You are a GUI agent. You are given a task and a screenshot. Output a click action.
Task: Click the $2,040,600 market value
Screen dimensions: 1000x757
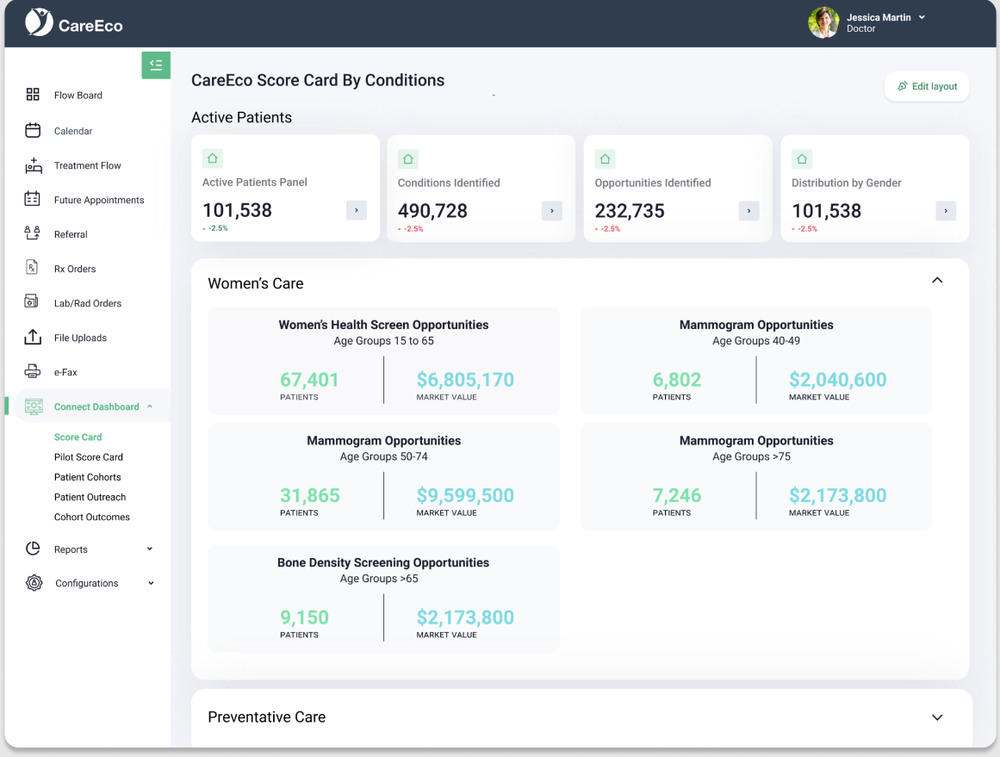click(x=837, y=379)
